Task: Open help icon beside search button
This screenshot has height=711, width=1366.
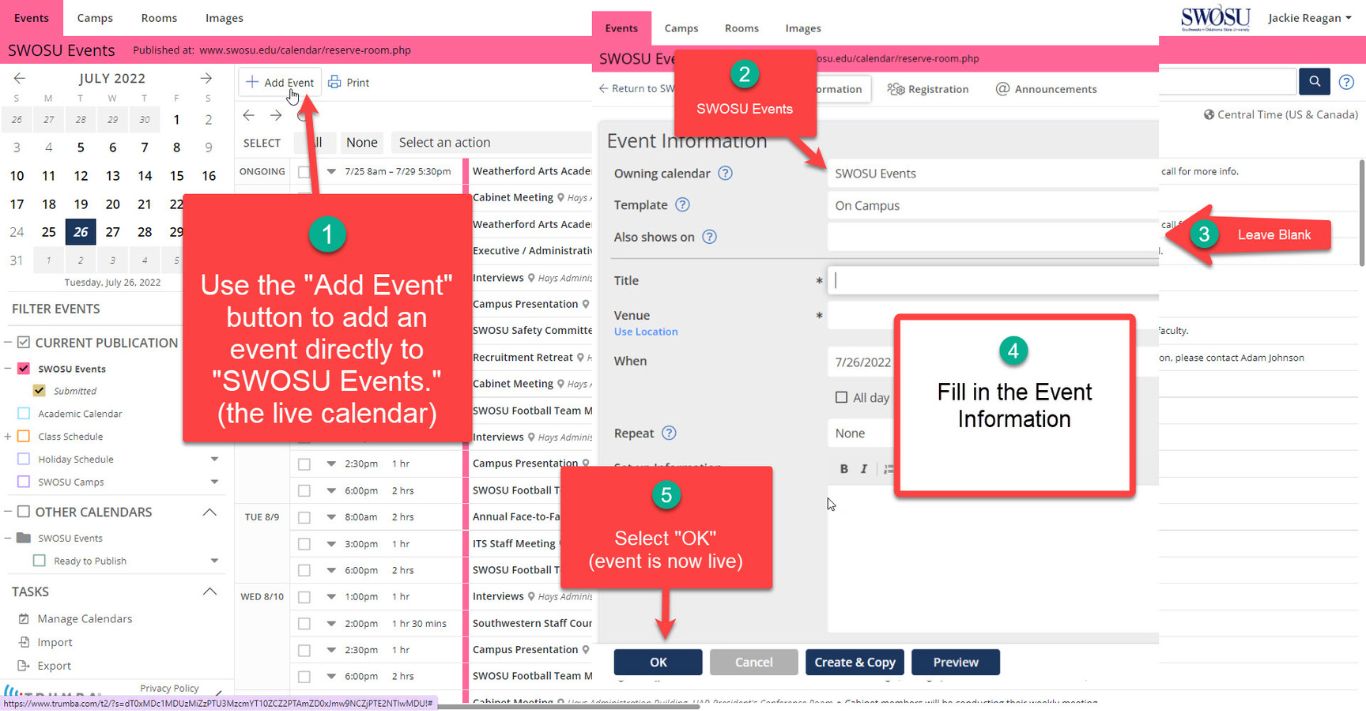Action: pyautogui.click(x=1346, y=82)
